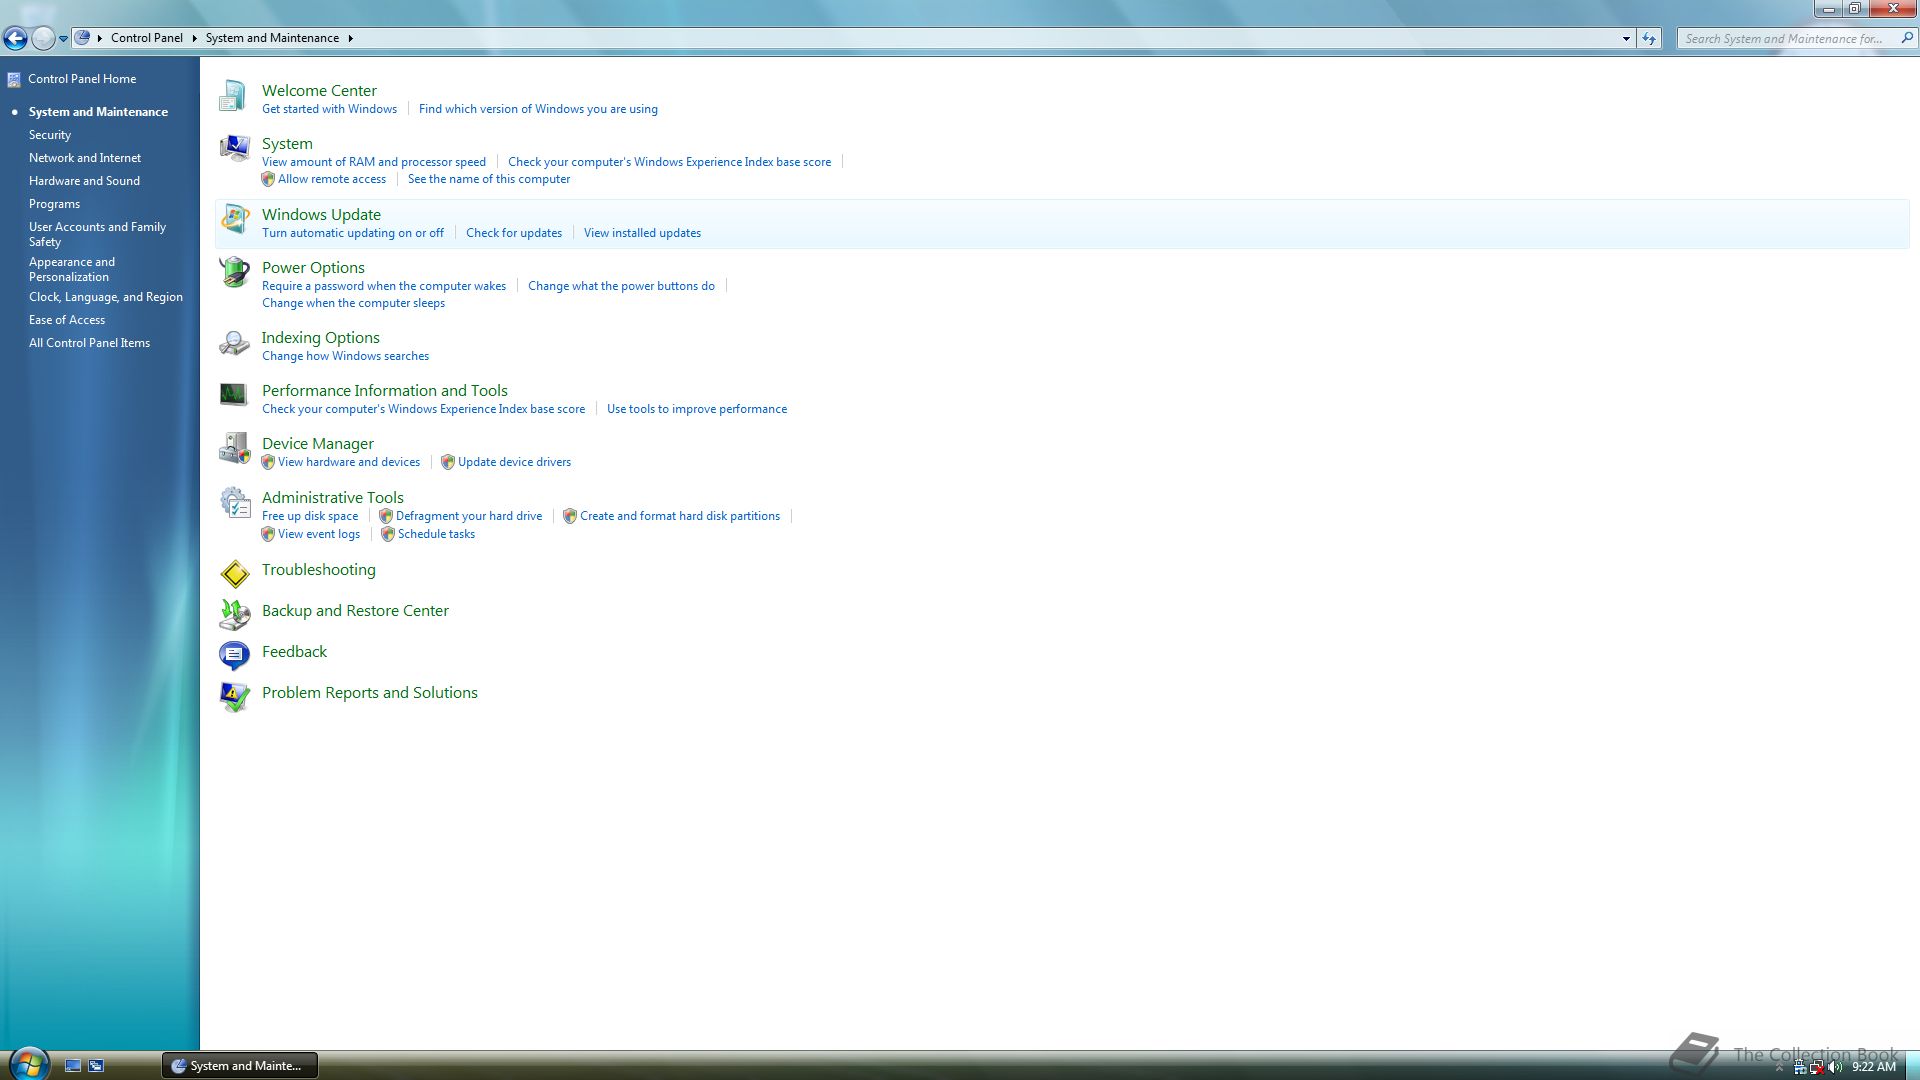The image size is (1920, 1080).
Task: Click Change what the power buttons do
Action: (x=621, y=286)
